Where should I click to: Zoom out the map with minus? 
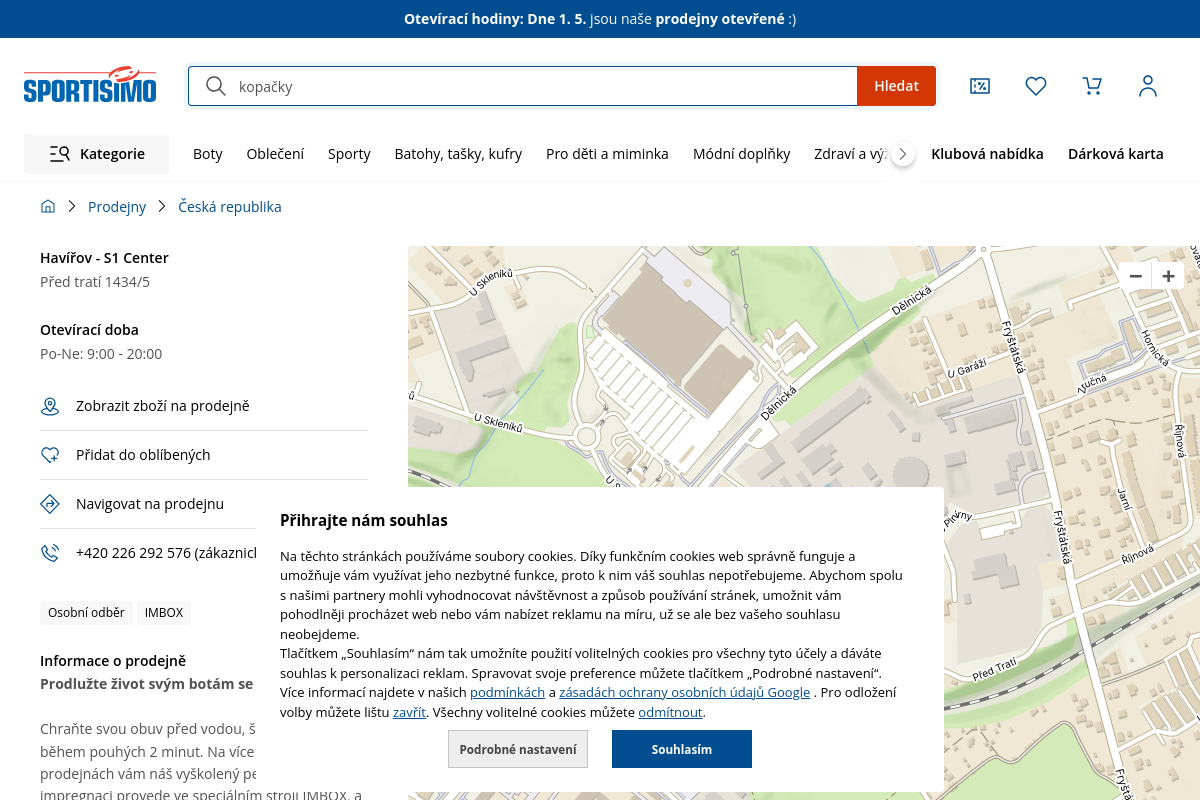pyautogui.click(x=1135, y=276)
